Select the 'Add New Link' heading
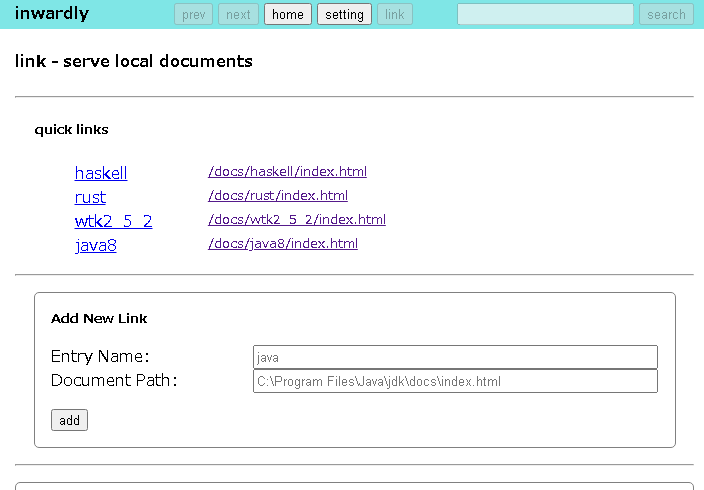Screen dimensions: 704x490 [x=99, y=318]
